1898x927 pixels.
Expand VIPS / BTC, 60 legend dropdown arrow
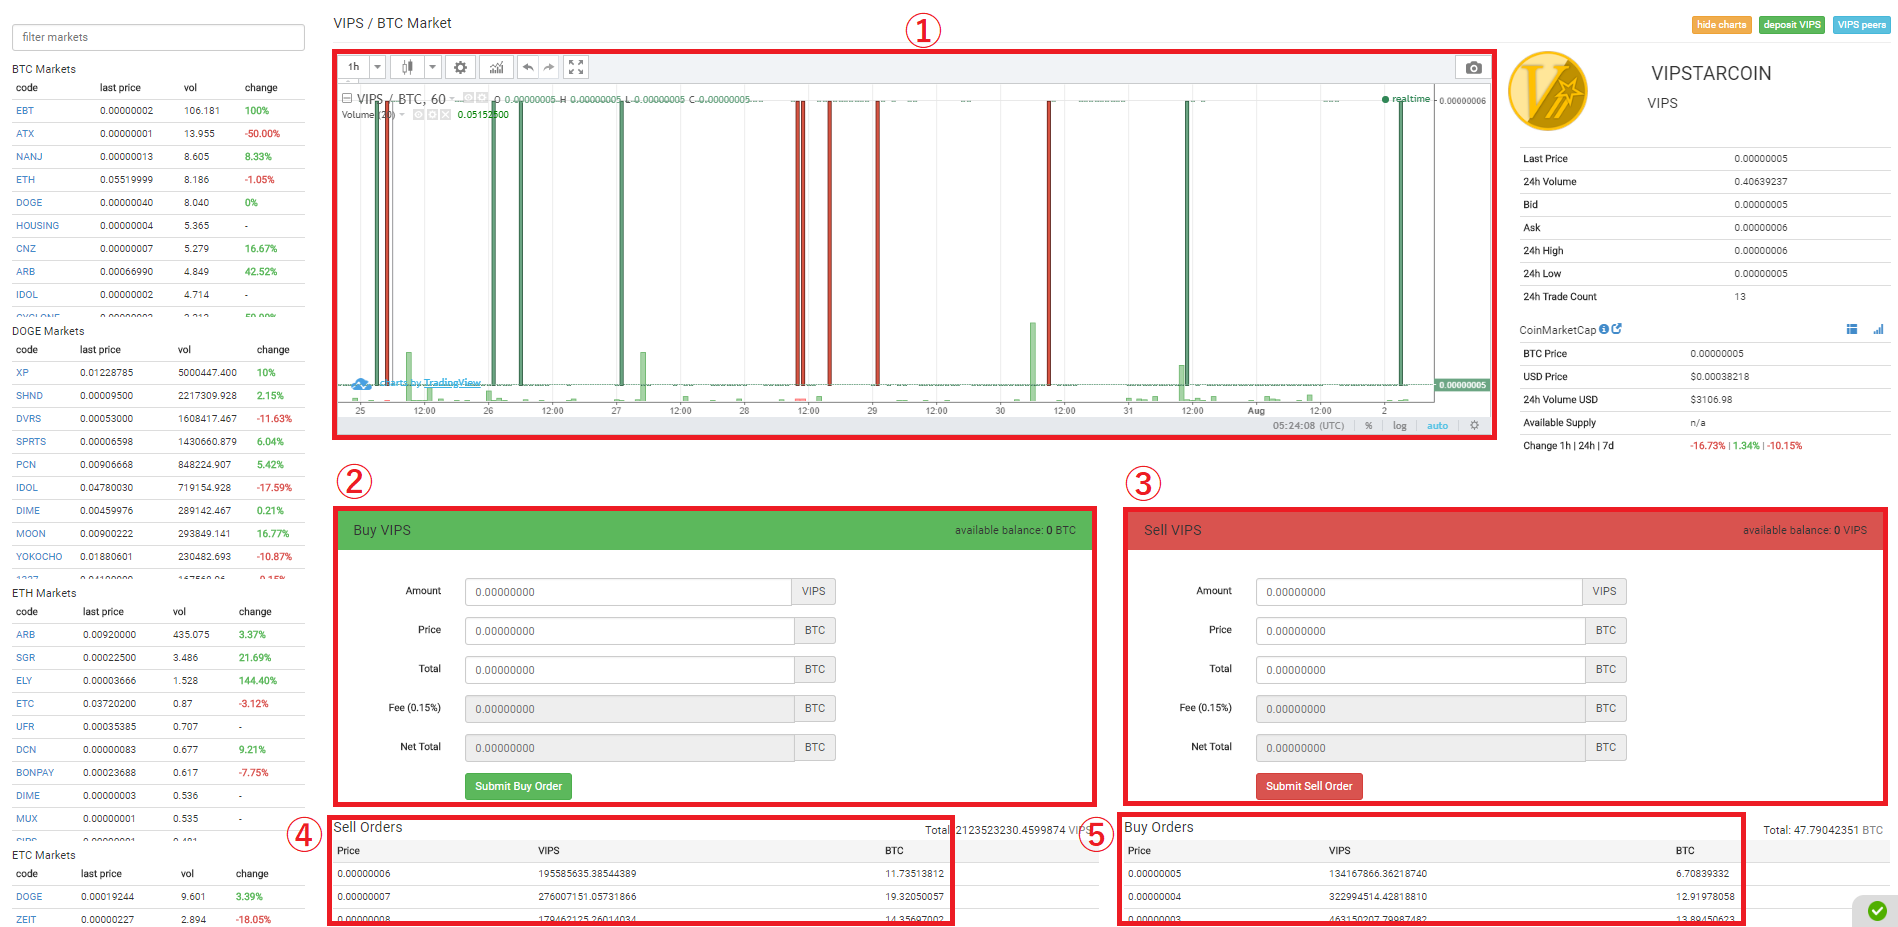(x=453, y=99)
